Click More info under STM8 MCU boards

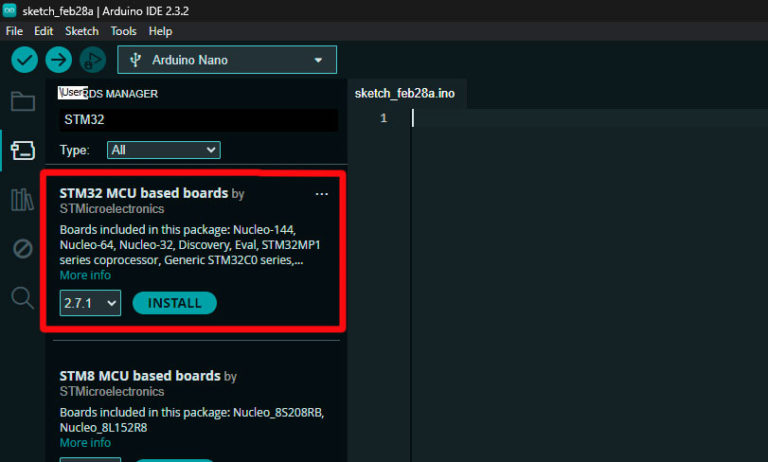coord(85,442)
